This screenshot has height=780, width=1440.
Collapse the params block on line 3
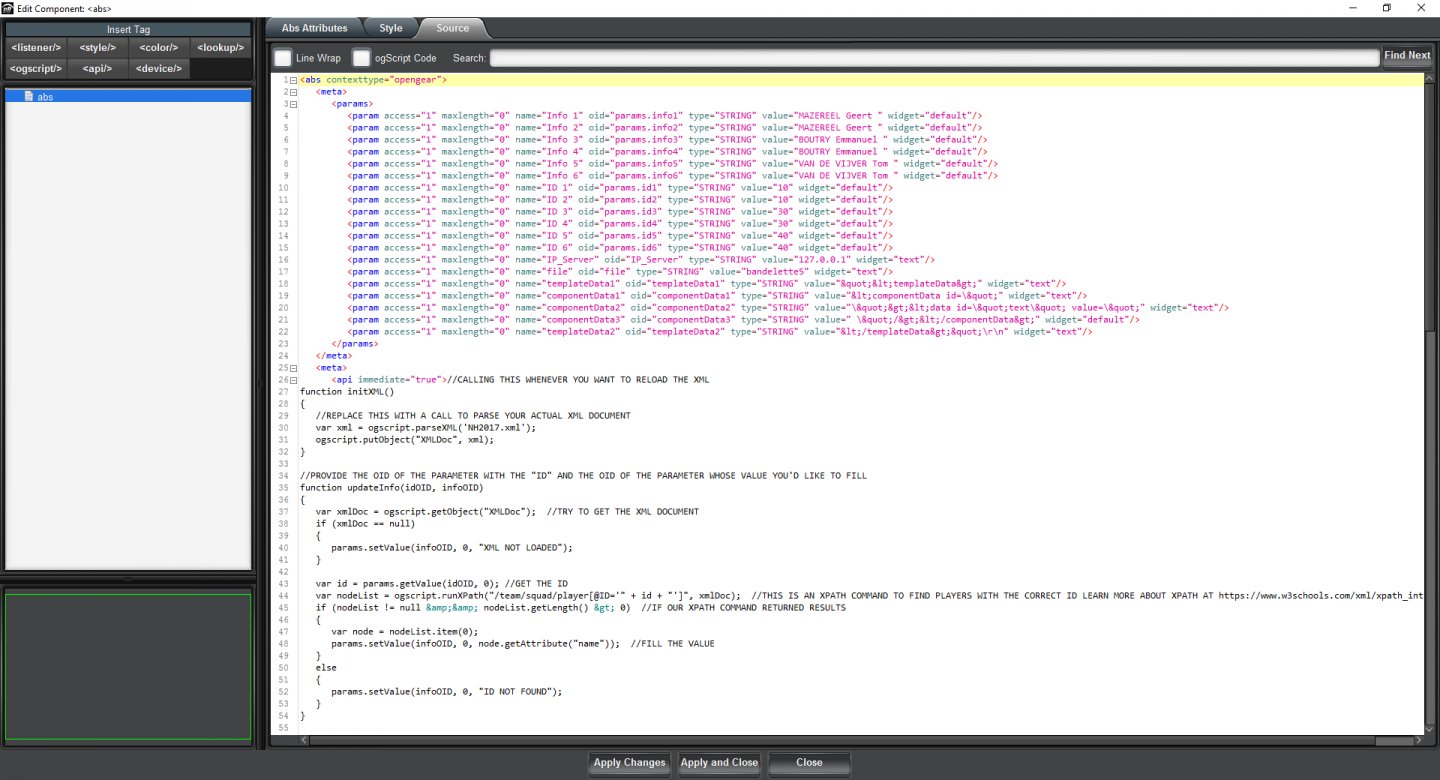293,104
